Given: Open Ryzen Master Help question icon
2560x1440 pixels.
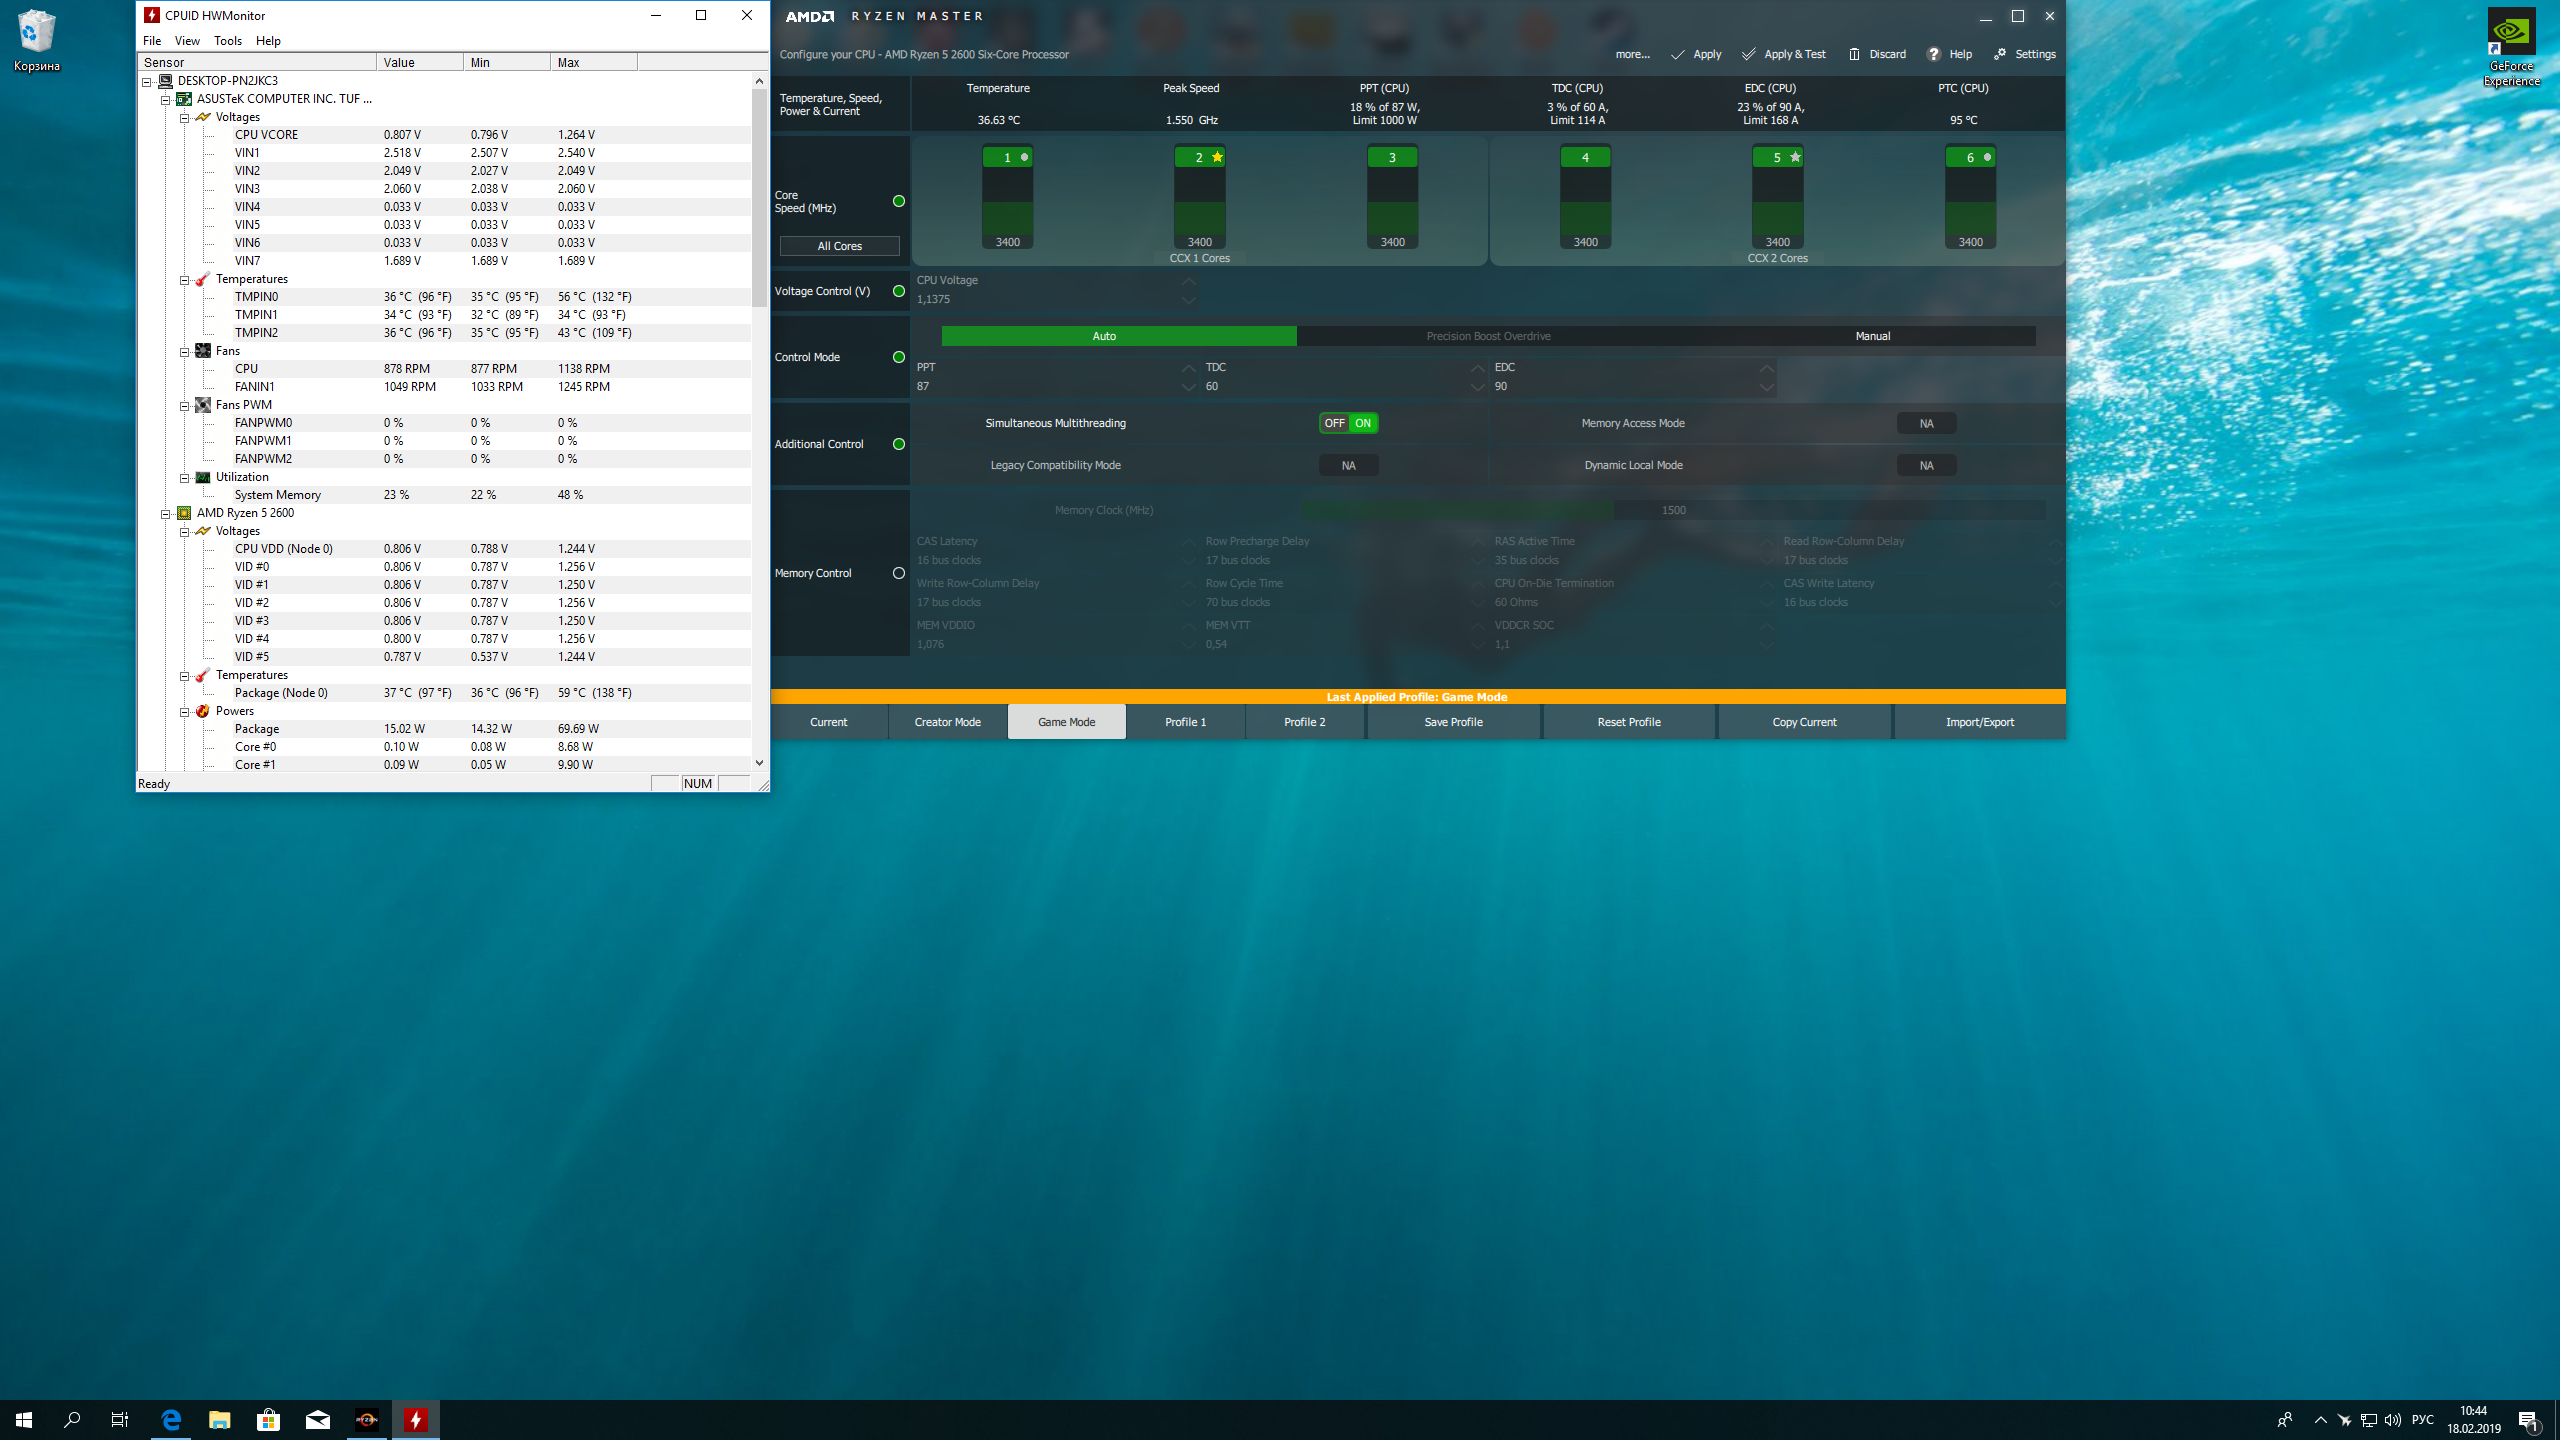Looking at the screenshot, I should coord(1934,54).
